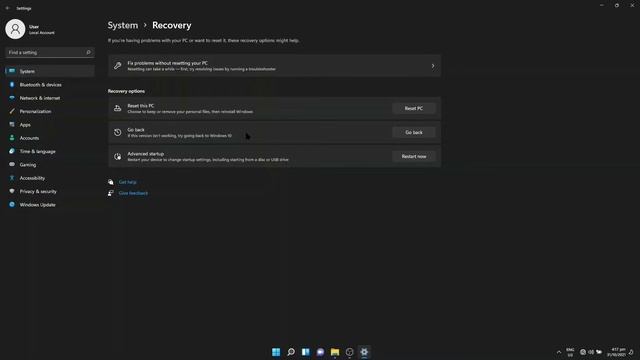
Task: Open Windows Update page
Action: click(x=49, y=204)
